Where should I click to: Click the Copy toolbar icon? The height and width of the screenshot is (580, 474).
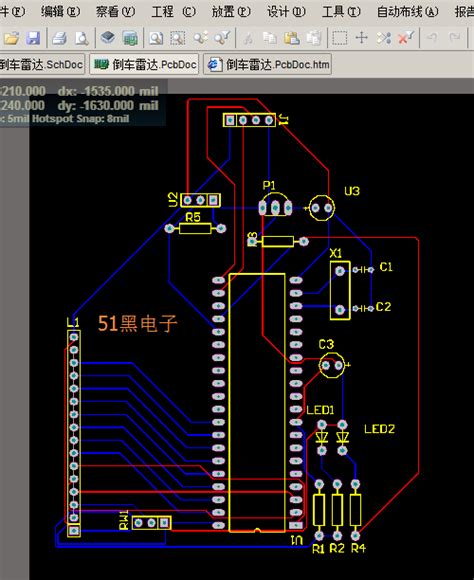[x=270, y=38]
